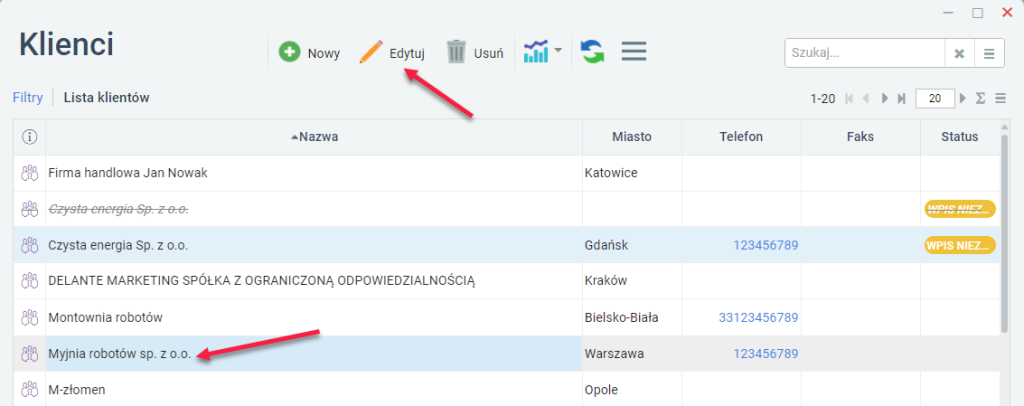Refresh the list with green-blue arrows icon

[593, 52]
